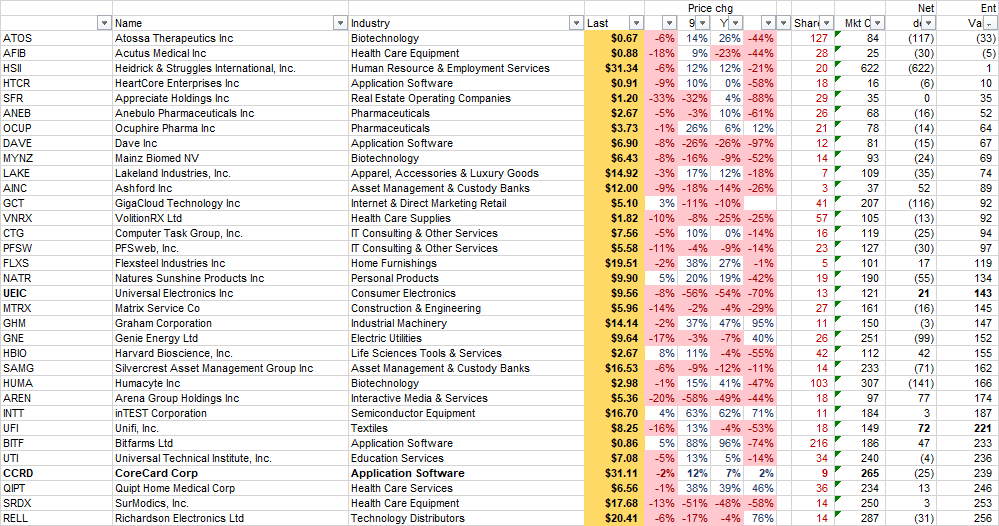
Task: Select the $31.34 last price cell
Action: (614, 68)
